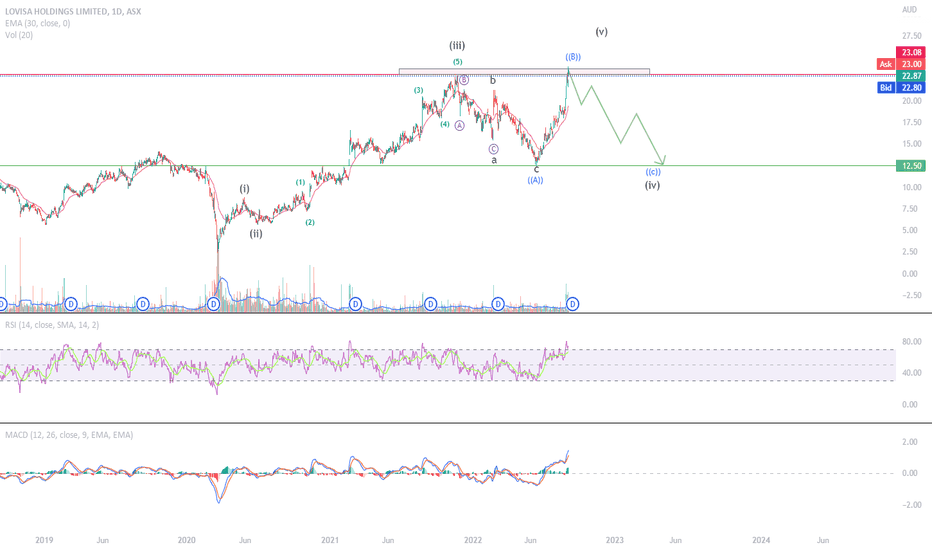Click the AUD currency label
Viewport: 932px width, 550px height.
pyautogui.click(x=909, y=10)
